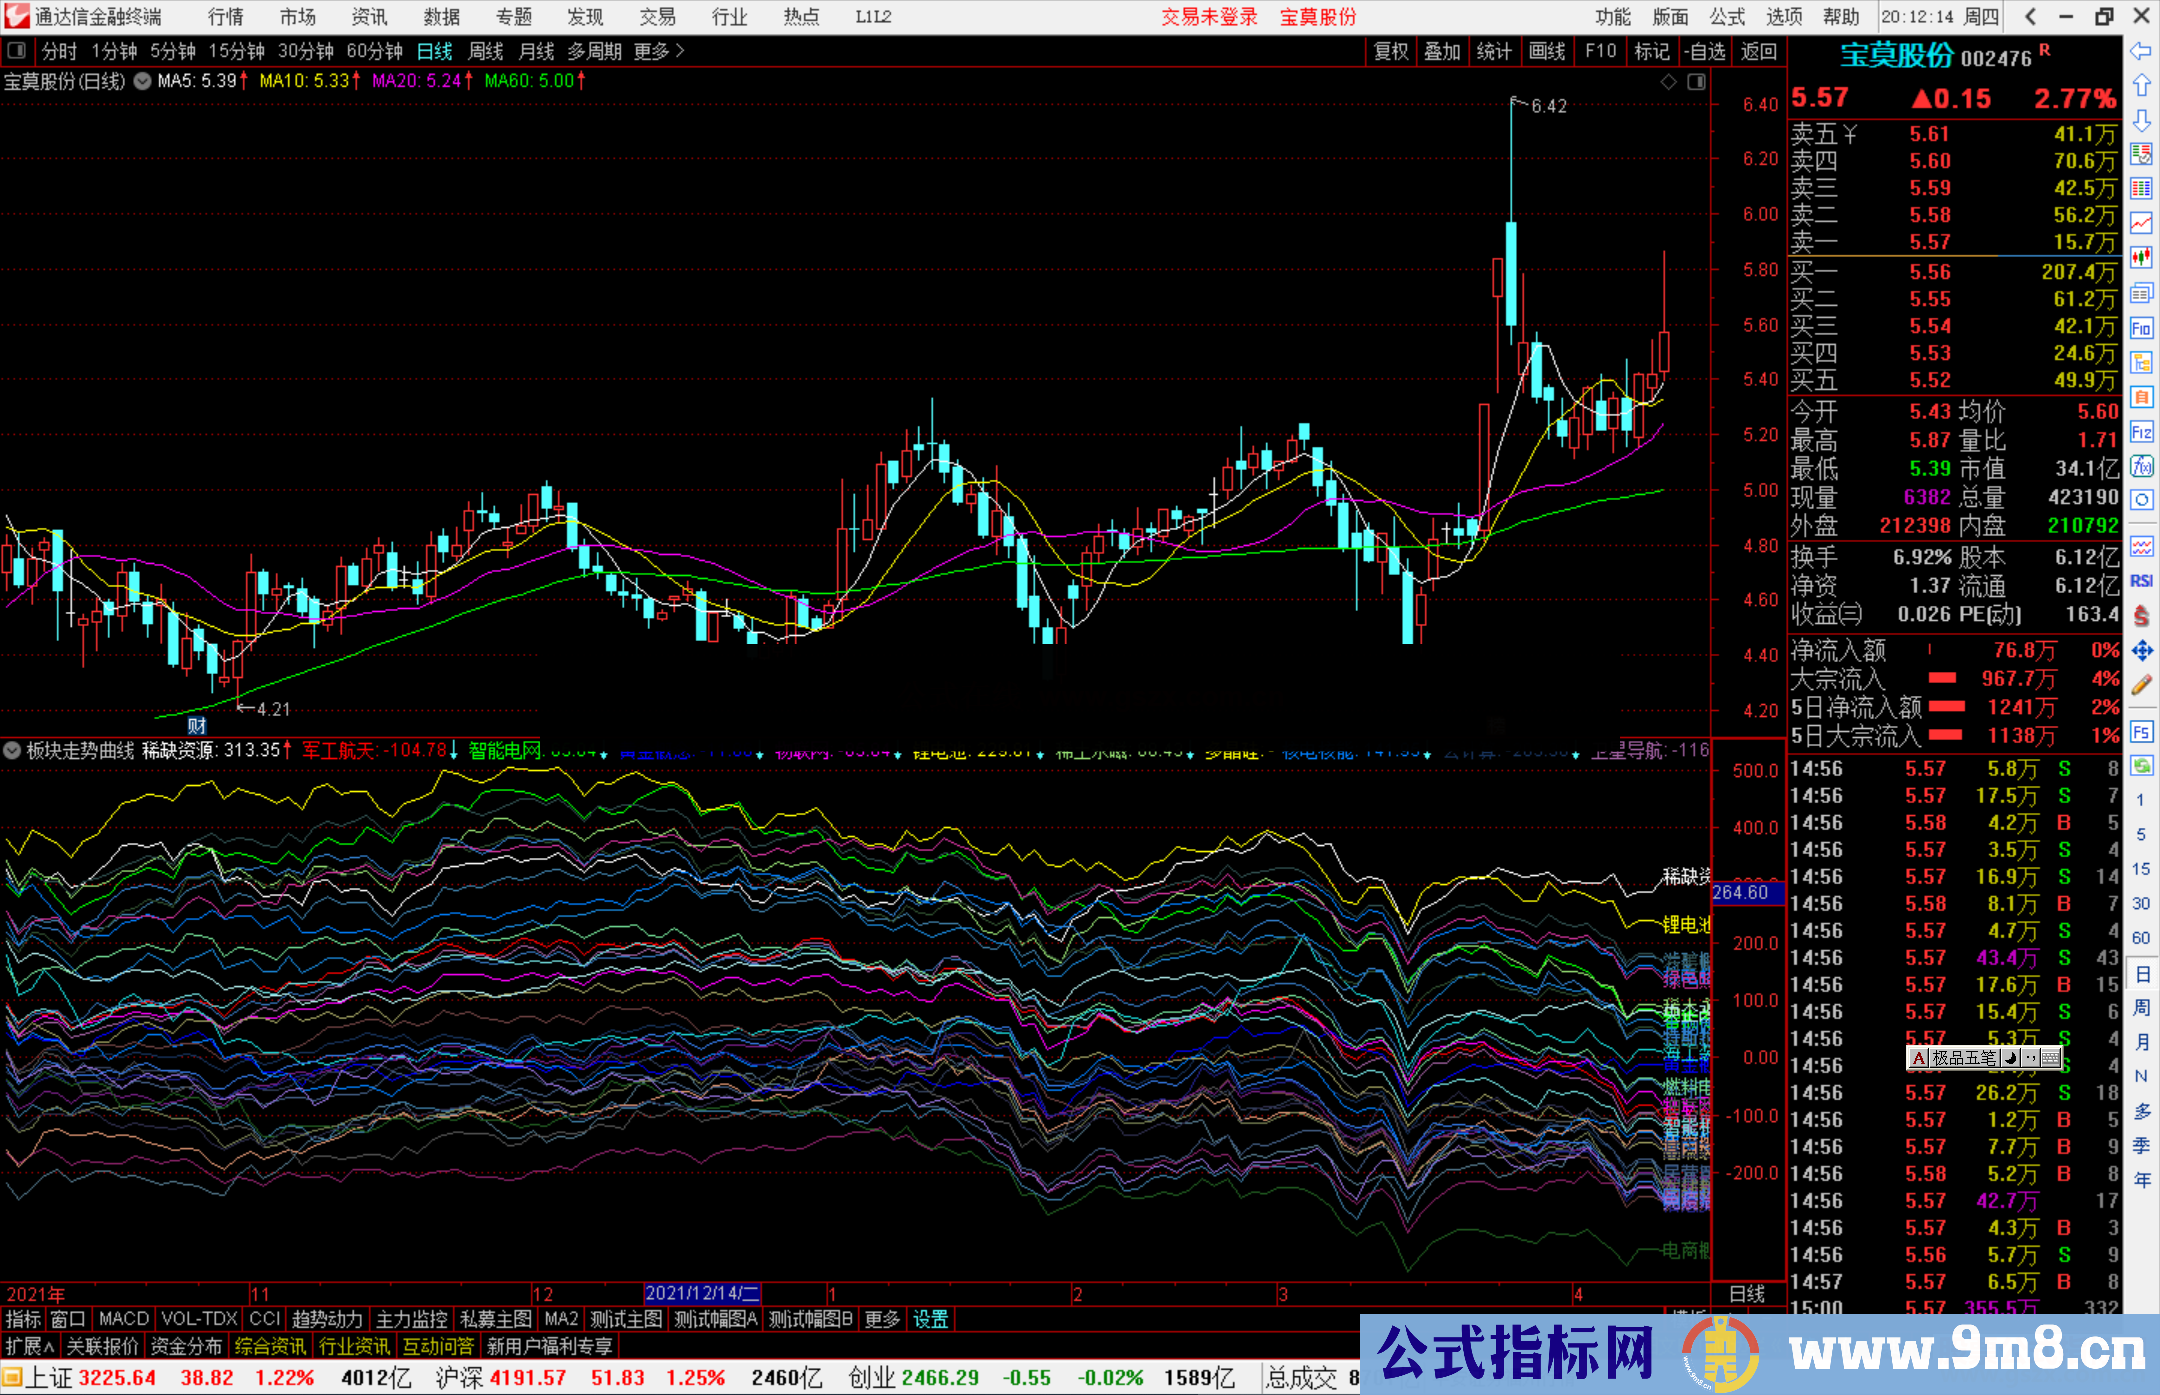Open the stacked windows icon in the sidebar
2160x1395 pixels.
coord(2141,293)
